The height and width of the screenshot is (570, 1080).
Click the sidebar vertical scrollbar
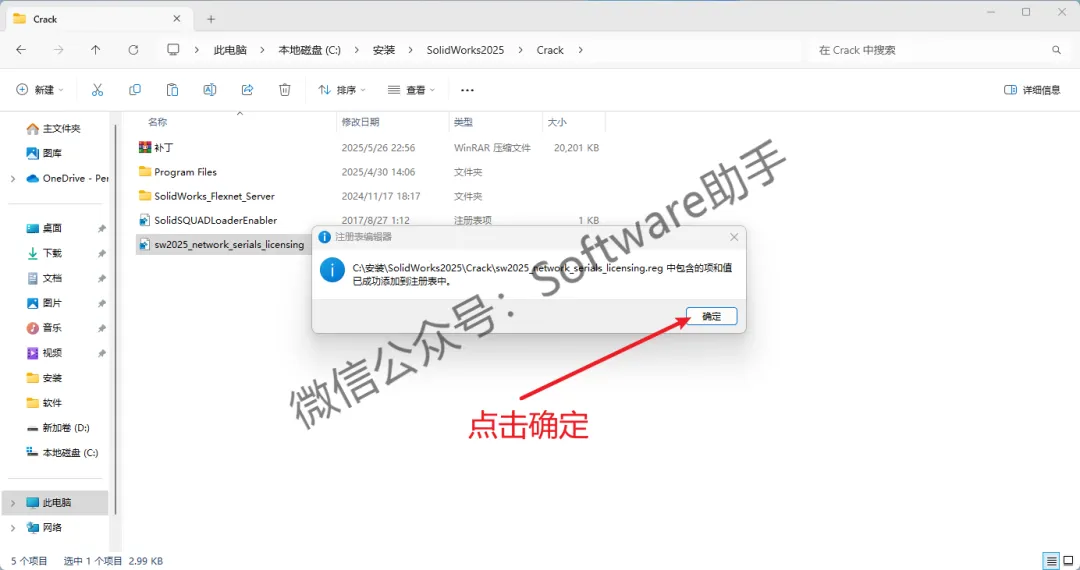tap(116, 320)
